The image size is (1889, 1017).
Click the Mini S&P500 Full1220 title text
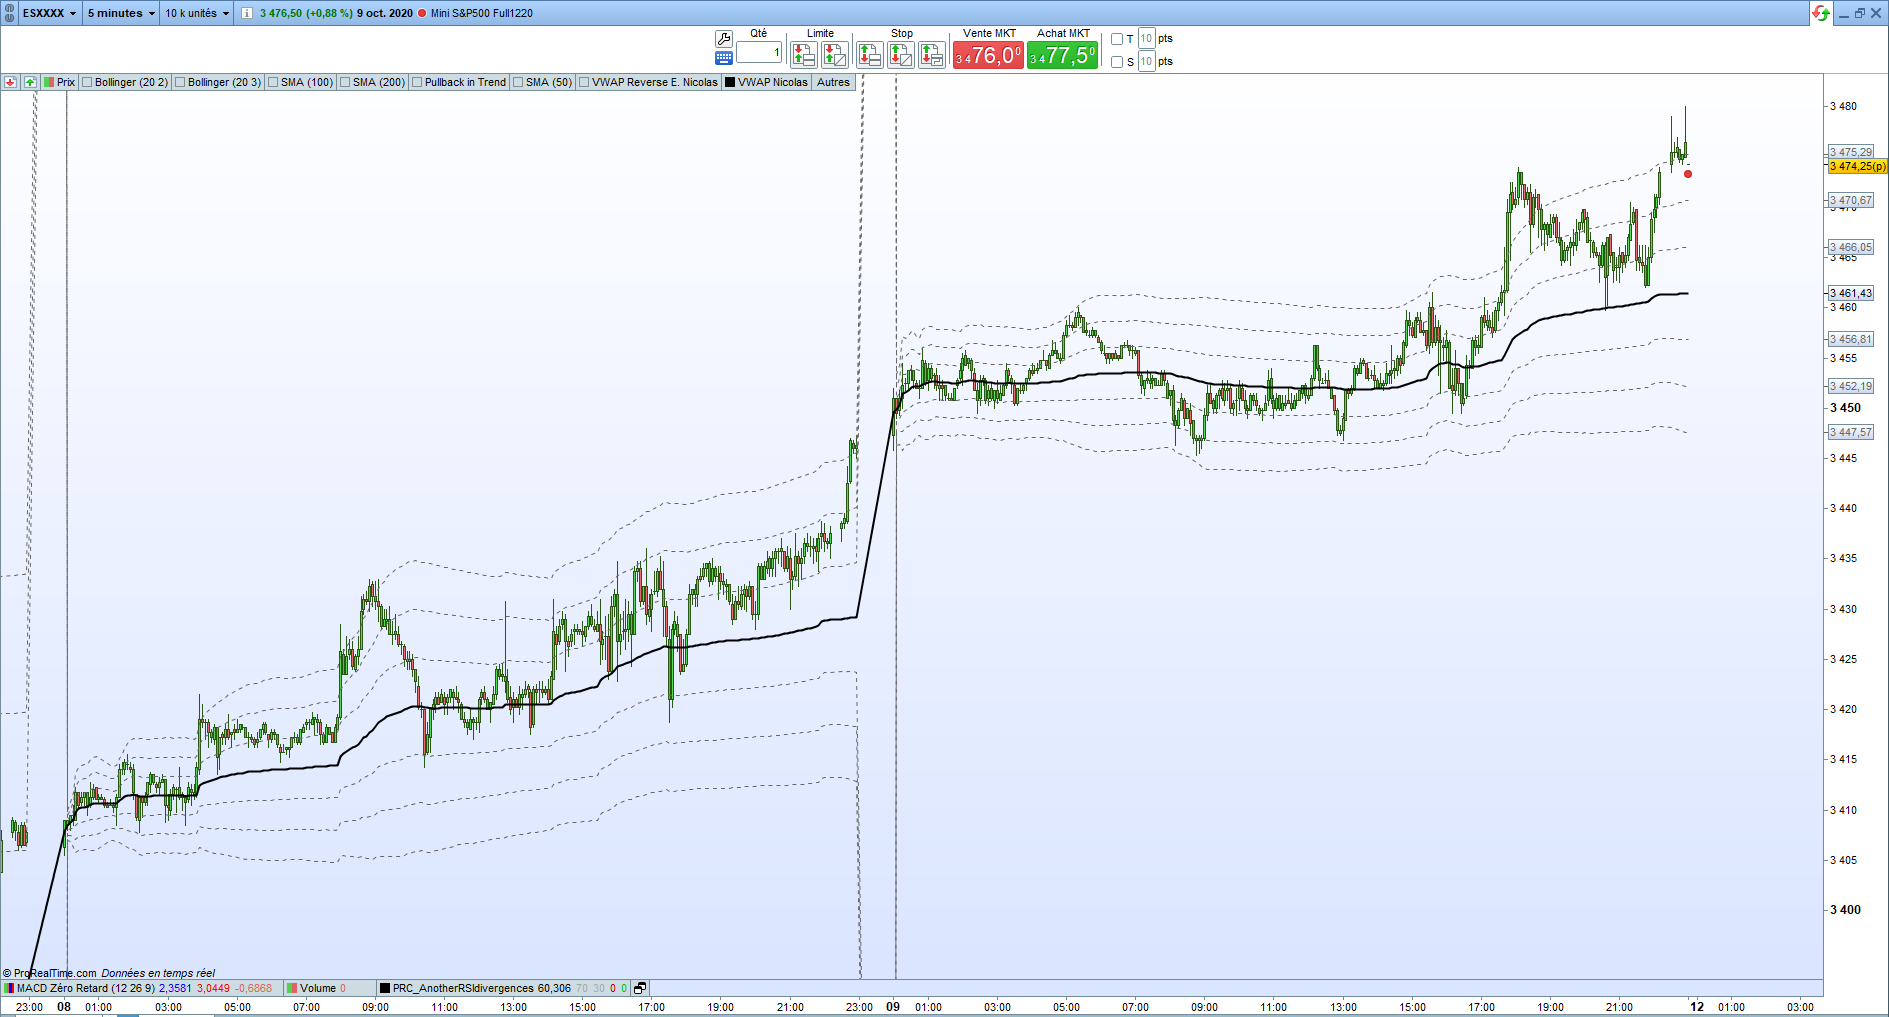coord(482,13)
